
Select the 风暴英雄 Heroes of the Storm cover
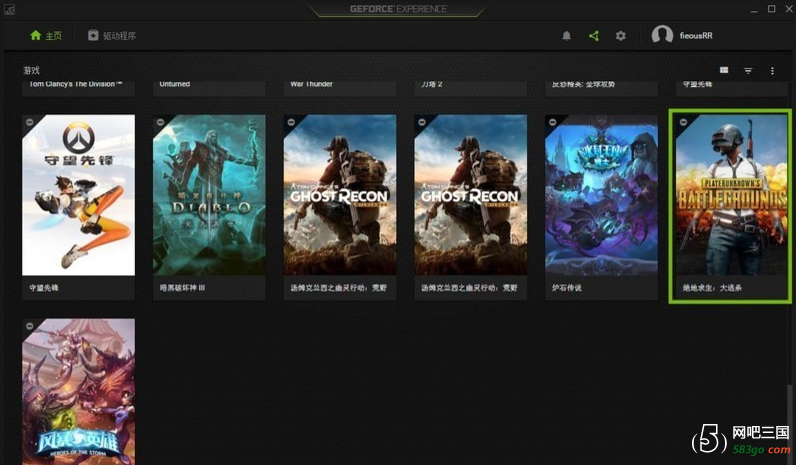coord(78,391)
